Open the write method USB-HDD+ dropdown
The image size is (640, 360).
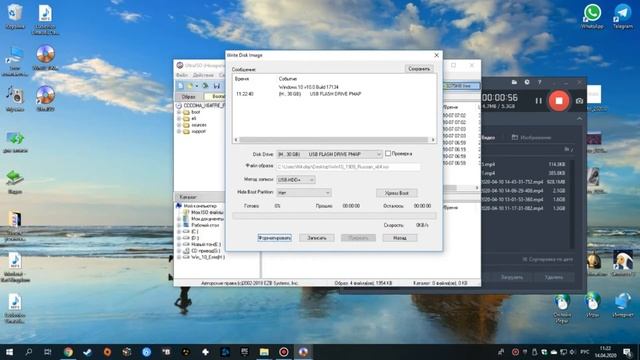click(x=296, y=180)
